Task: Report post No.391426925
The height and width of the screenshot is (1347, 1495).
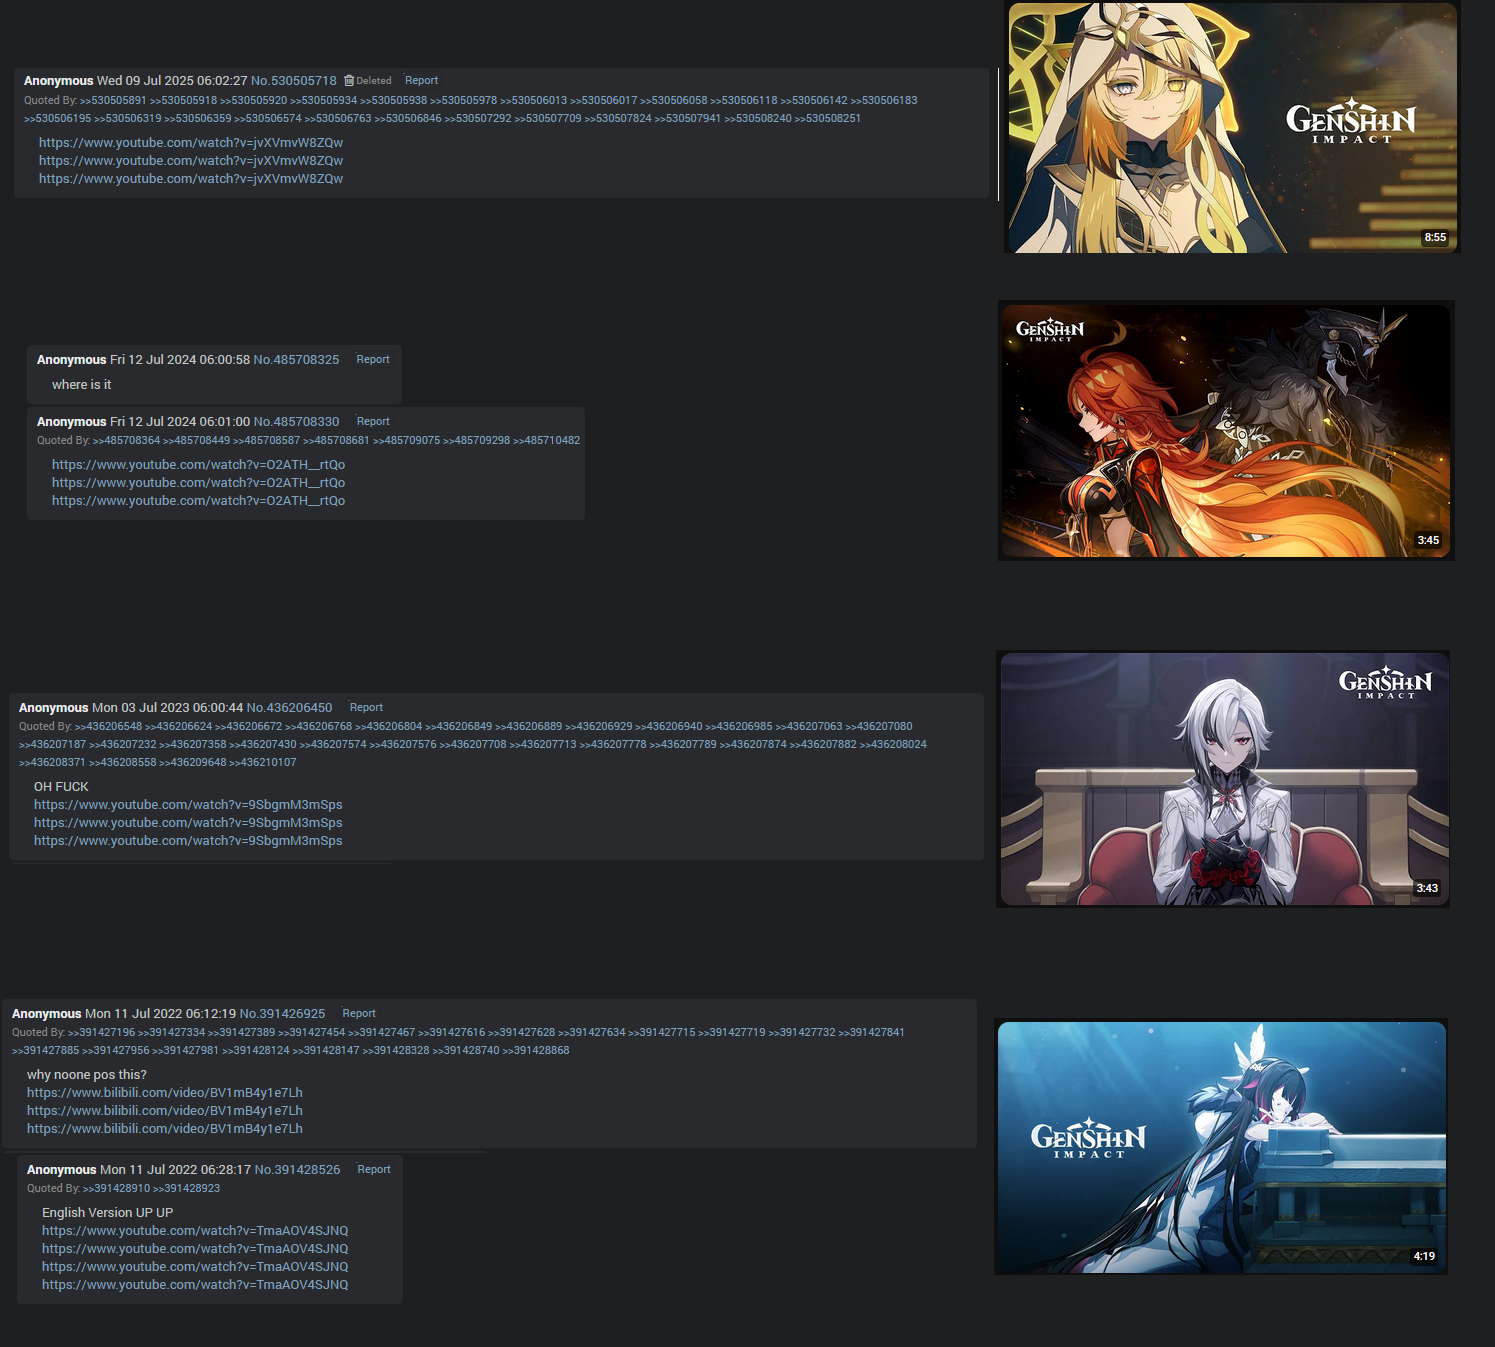Action: click(x=359, y=1014)
